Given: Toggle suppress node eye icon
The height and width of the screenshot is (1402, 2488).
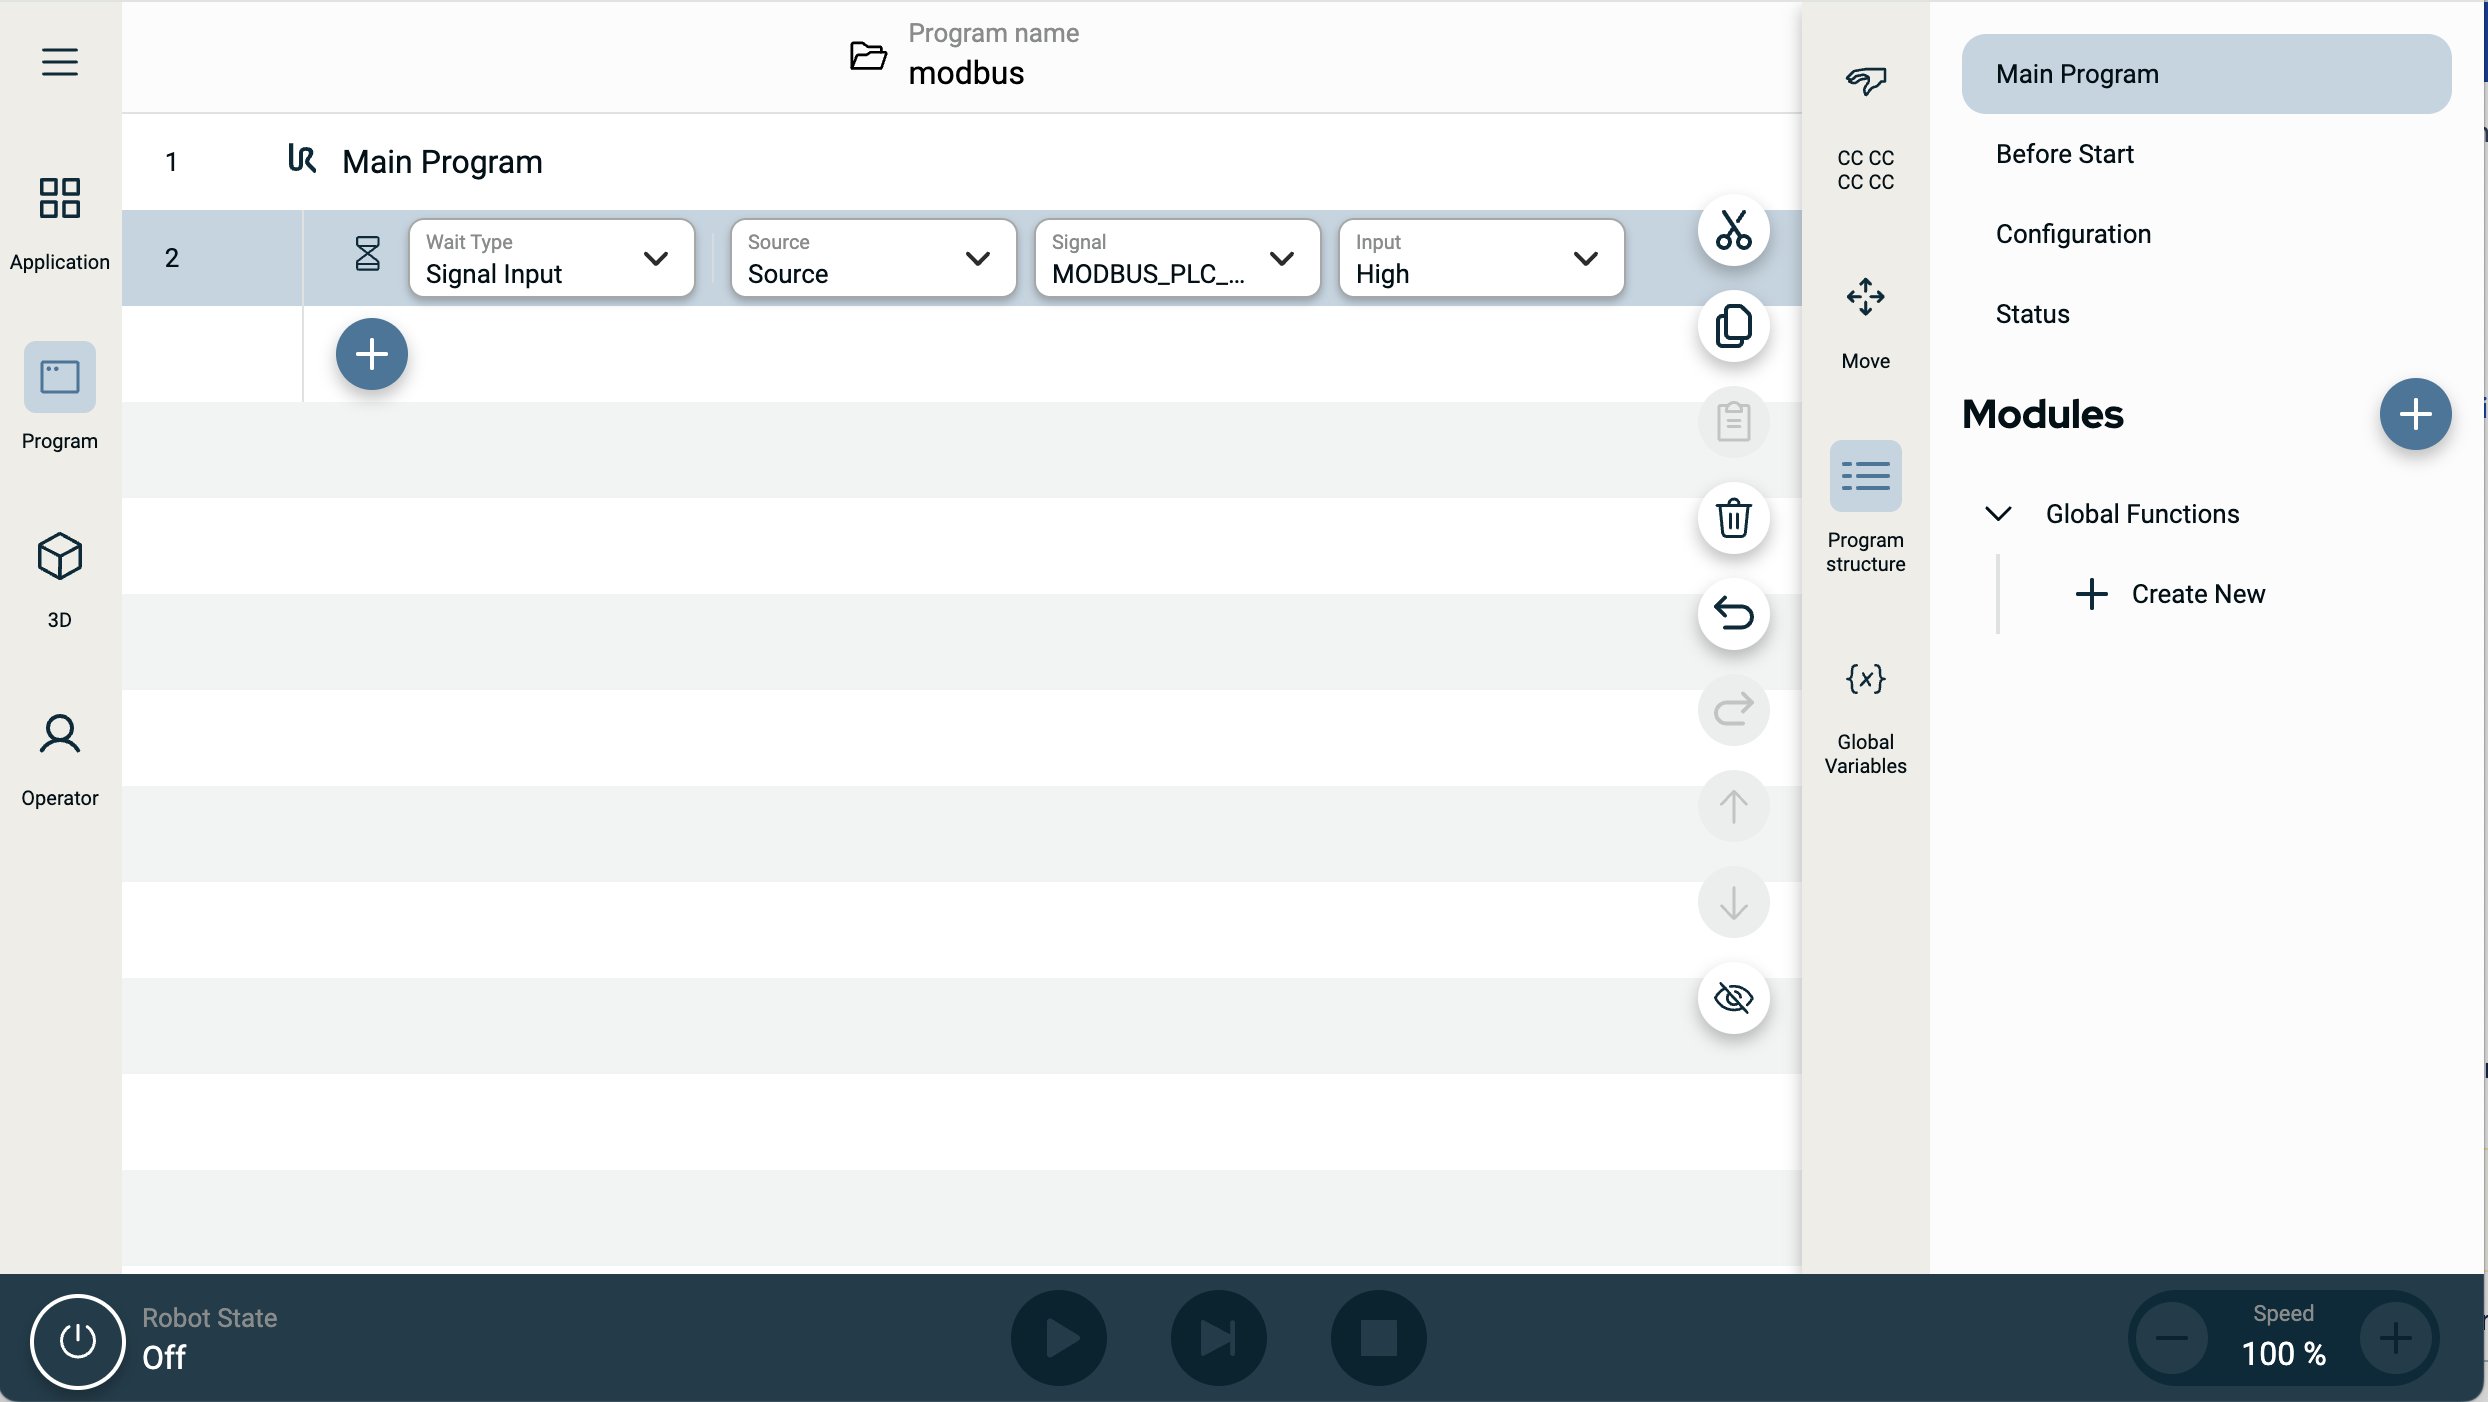Looking at the screenshot, I should click(x=1733, y=997).
